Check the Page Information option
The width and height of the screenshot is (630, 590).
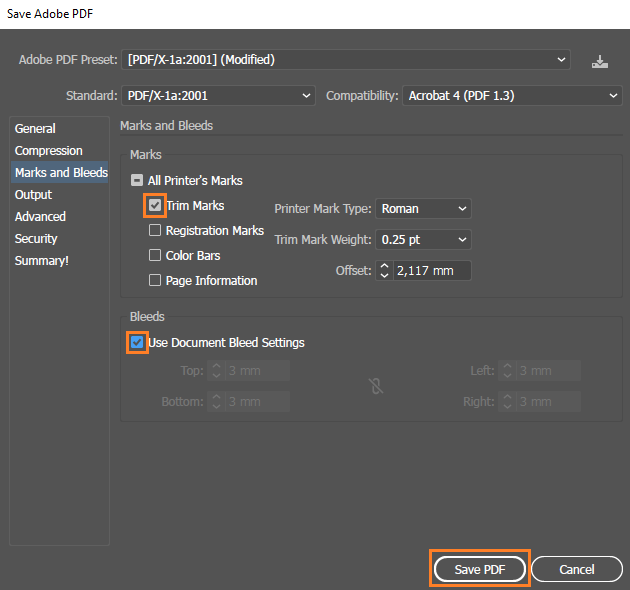coord(155,280)
